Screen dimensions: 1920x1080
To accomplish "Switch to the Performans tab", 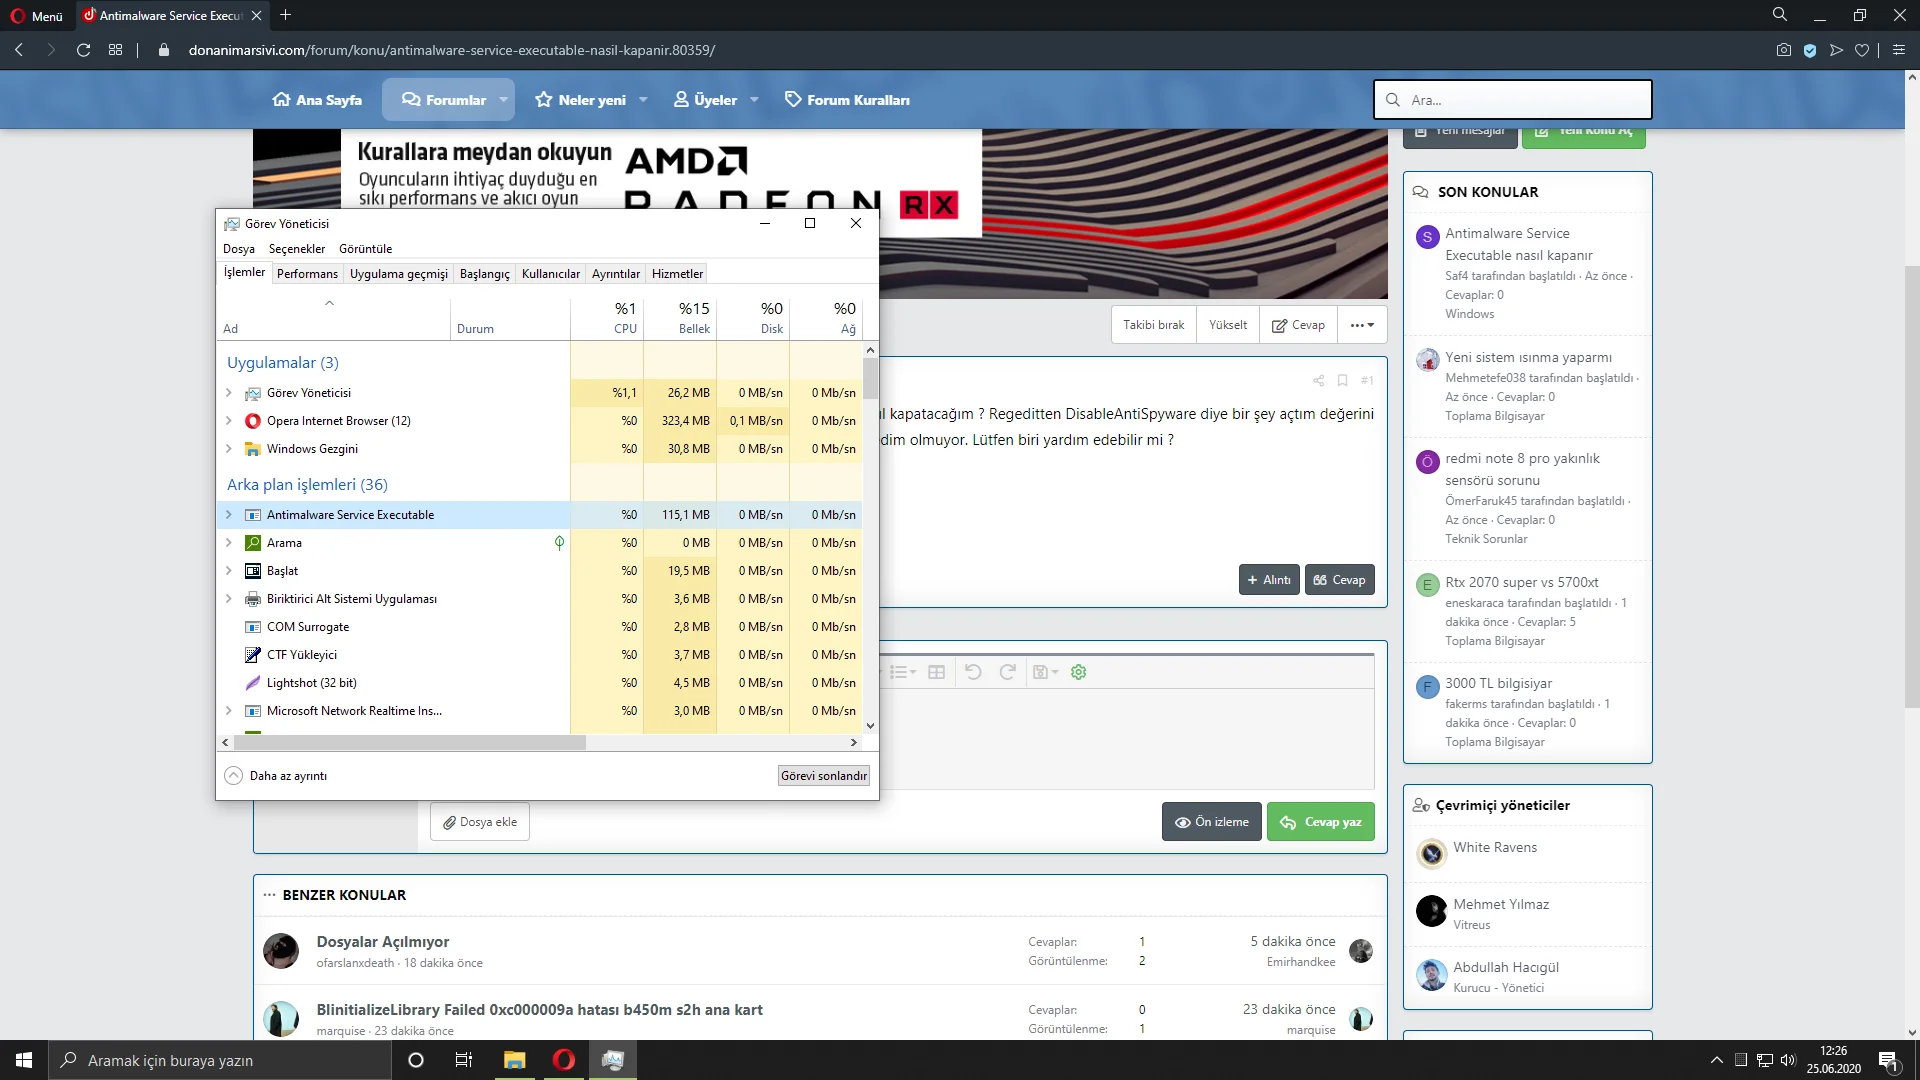I will pos(307,274).
